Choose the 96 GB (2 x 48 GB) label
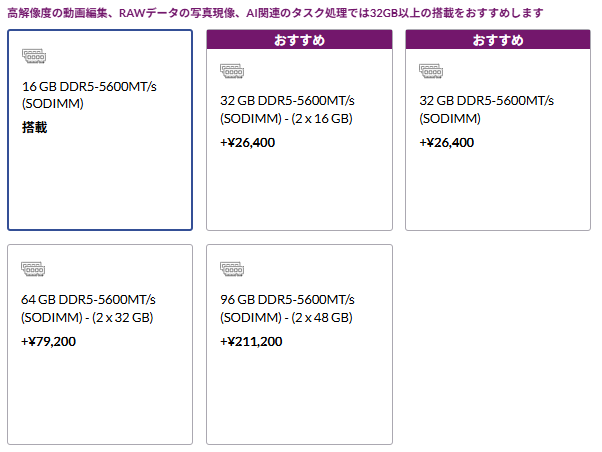 [x=287, y=308]
